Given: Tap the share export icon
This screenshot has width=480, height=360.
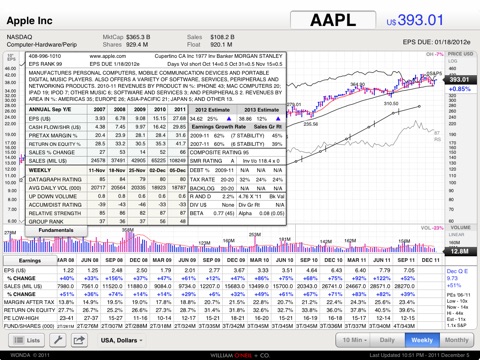Looking at the screenshot, I should pyautogui.click(x=79, y=340).
